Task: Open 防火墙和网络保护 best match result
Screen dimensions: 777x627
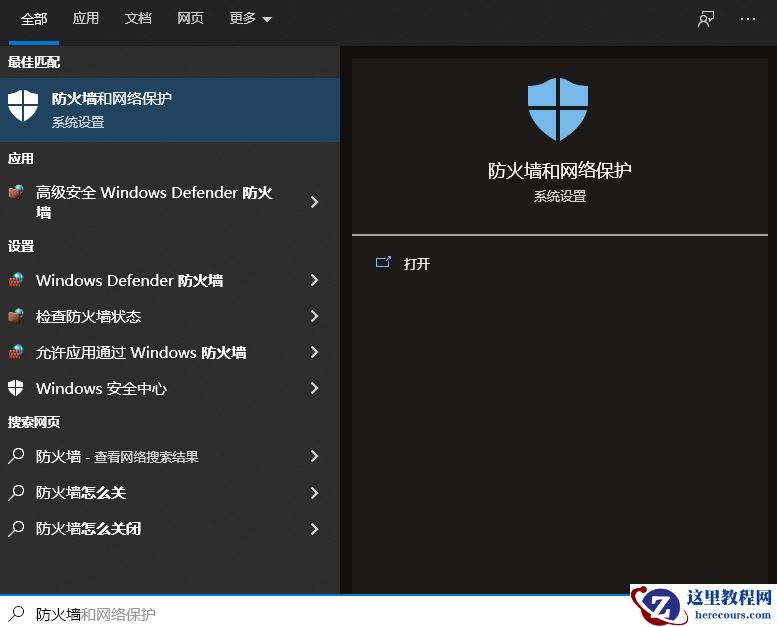Action: coord(170,110)
